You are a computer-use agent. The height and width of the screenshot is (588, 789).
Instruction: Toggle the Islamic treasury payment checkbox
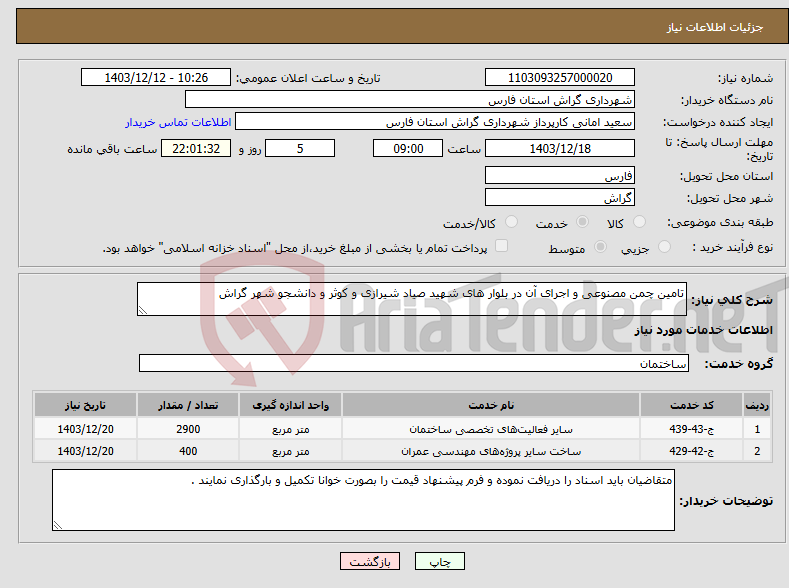point(501,245)
